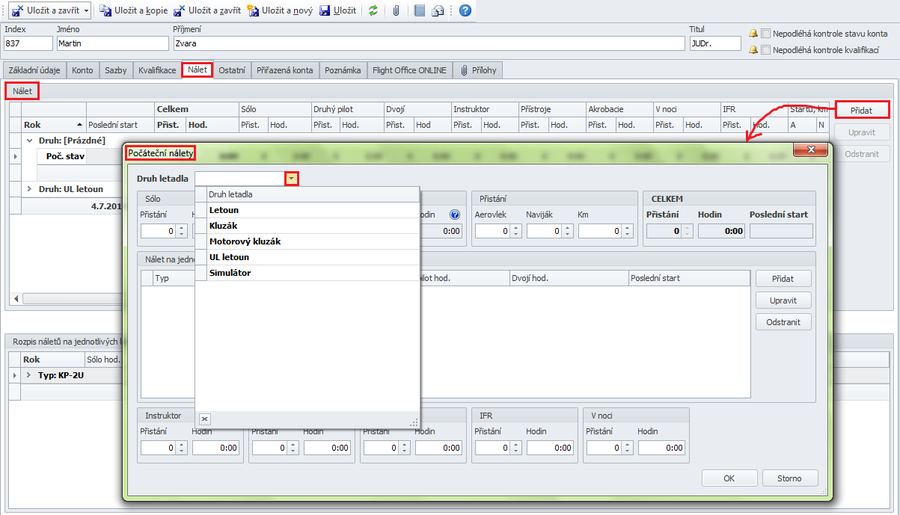Click the Příjmení field containing Zvara
Screen dimensions: 900x515
coord(428,44)
